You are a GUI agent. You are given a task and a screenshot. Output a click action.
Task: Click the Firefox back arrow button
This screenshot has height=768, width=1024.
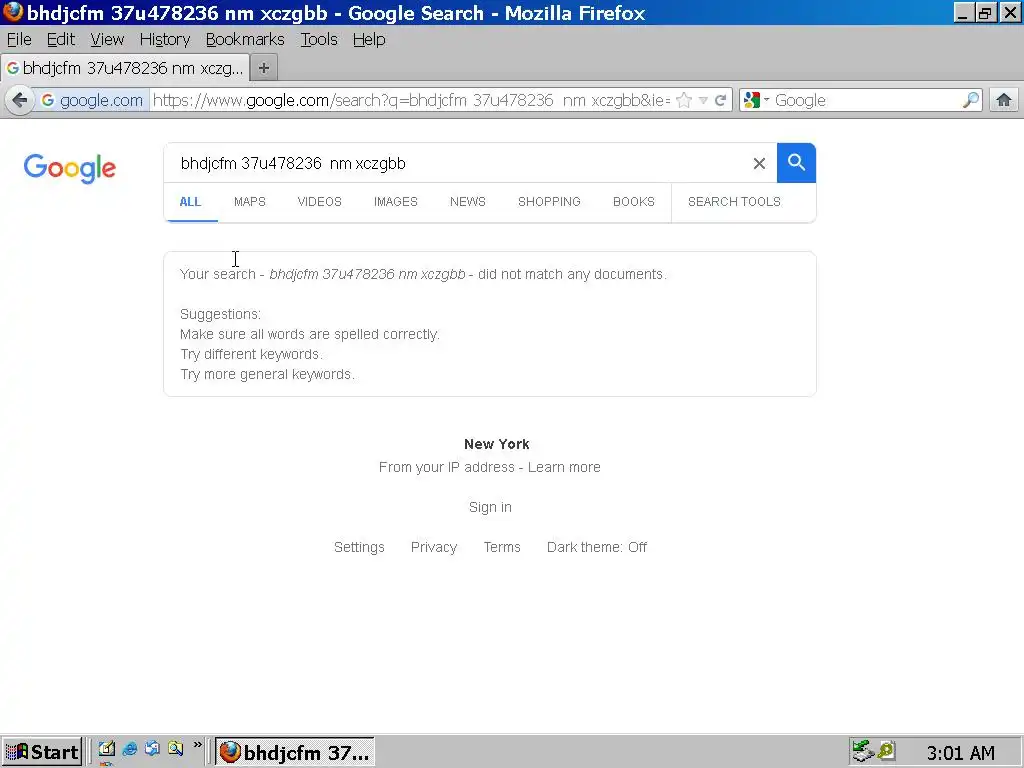20,101
